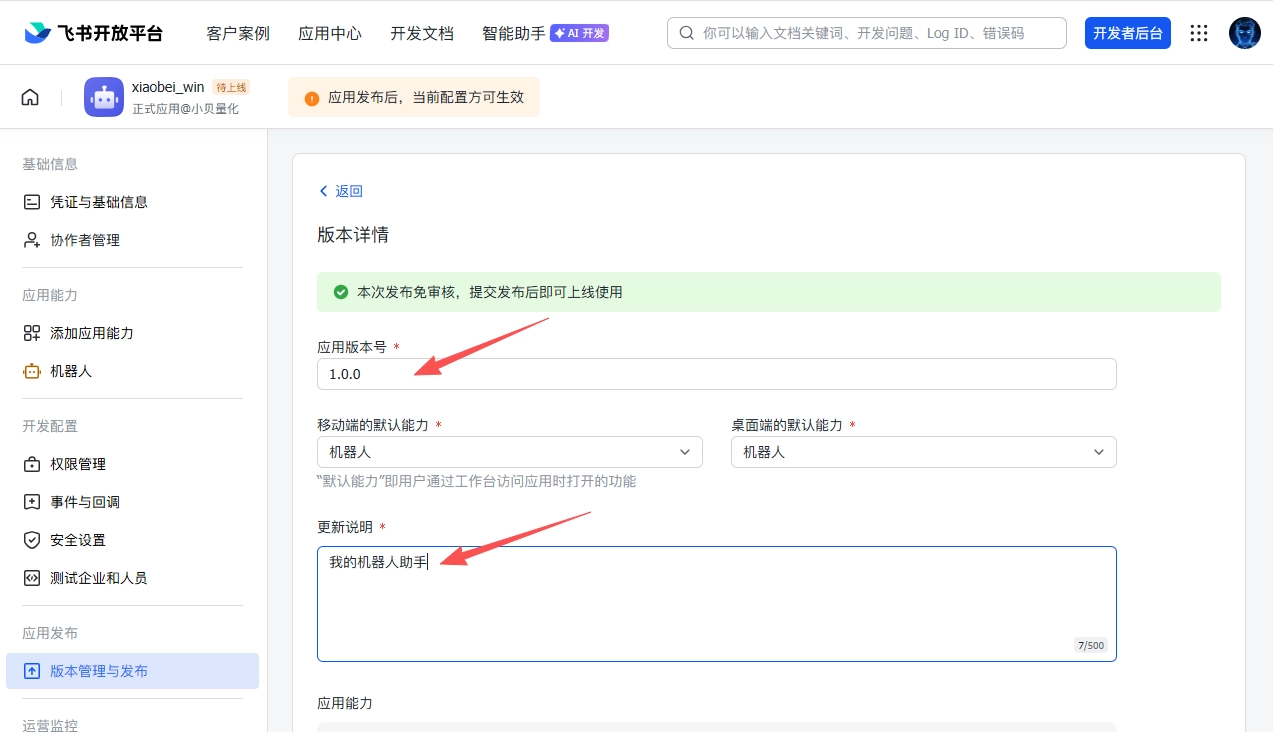This screenshot has height=732, width=1273.
Task: Go to 添加应用能力 in the sidebar
Action: click(91, 333)
